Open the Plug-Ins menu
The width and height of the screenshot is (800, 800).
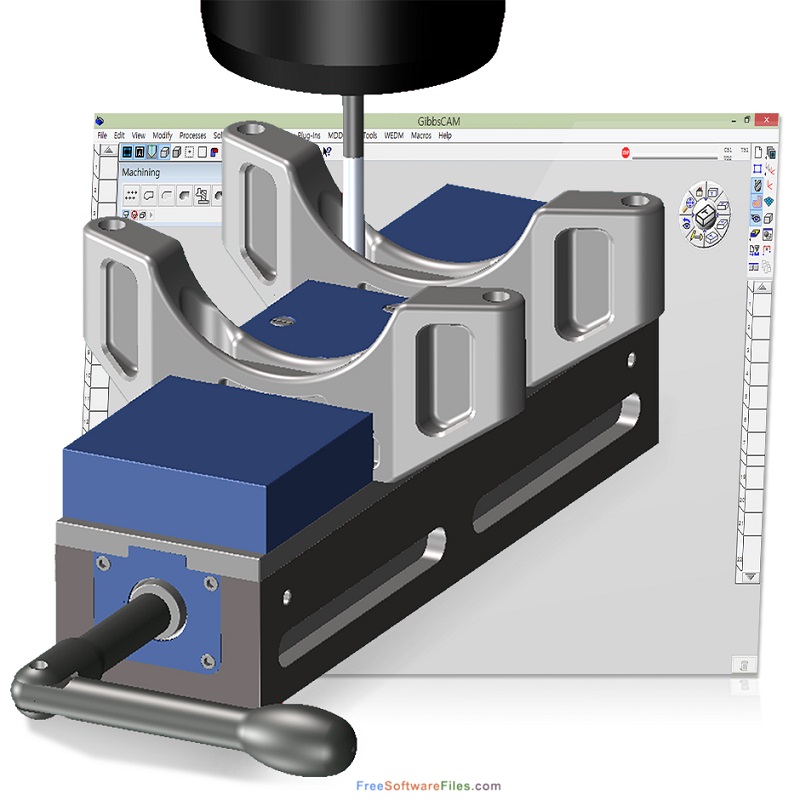tap(309, 136)
